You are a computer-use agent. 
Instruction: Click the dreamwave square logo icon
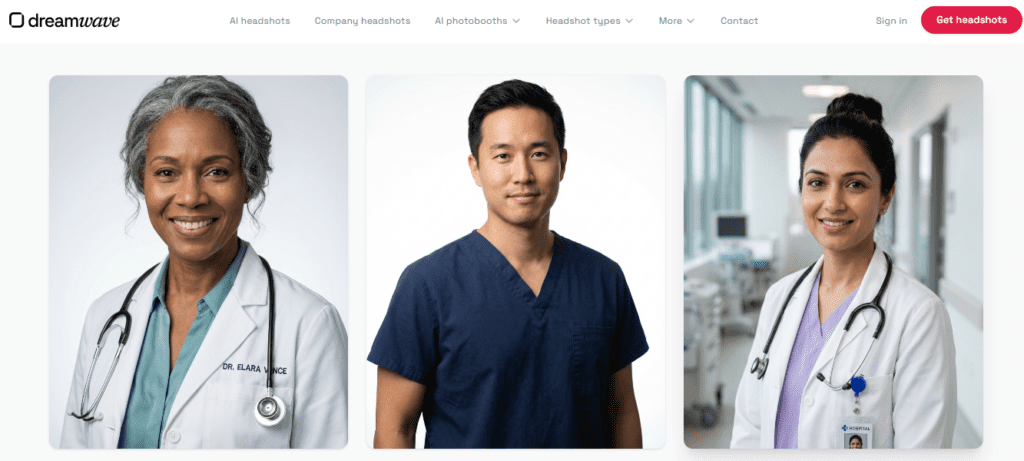pos(17,20)
